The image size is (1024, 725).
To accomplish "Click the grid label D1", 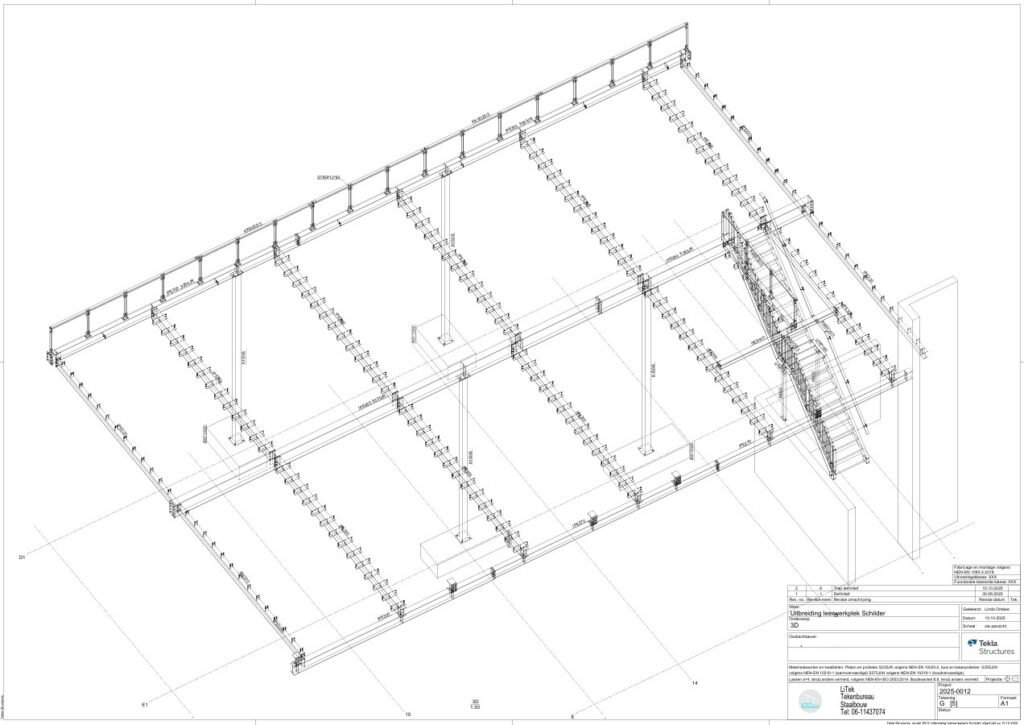I will tap(22, 556).
